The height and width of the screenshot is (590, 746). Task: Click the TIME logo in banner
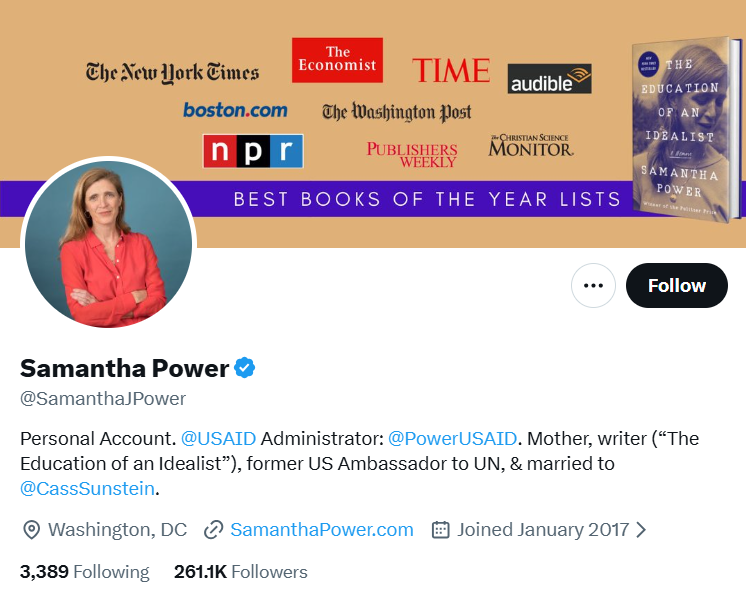click(450, 70)
